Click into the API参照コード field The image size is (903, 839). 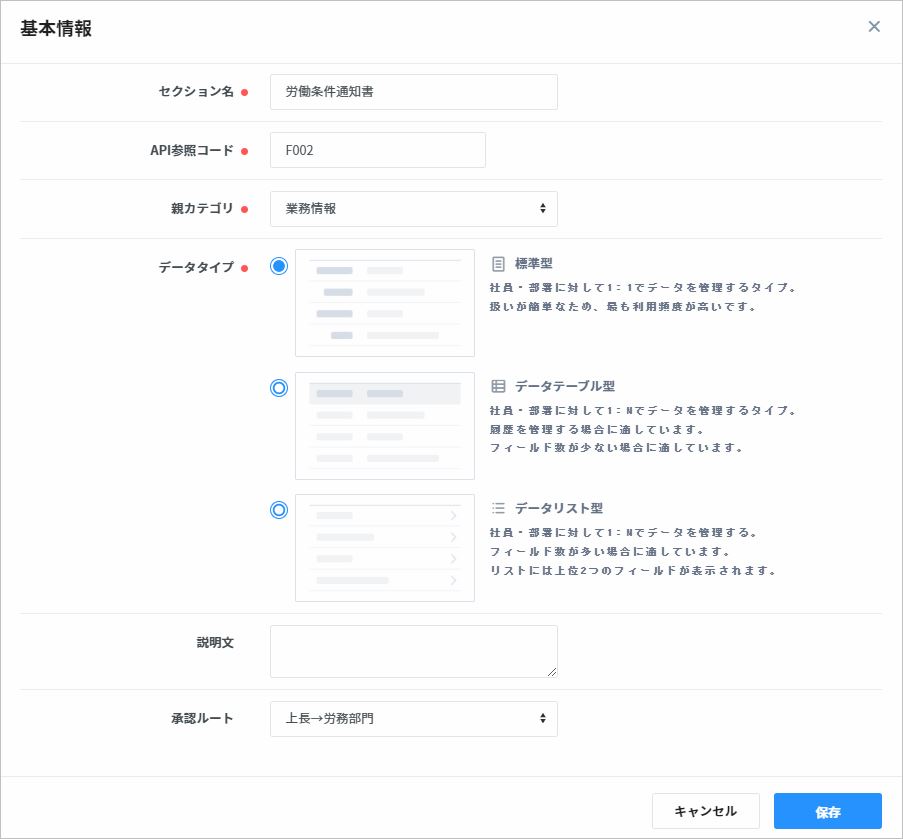pyautogui.click(x=377, y=150)
